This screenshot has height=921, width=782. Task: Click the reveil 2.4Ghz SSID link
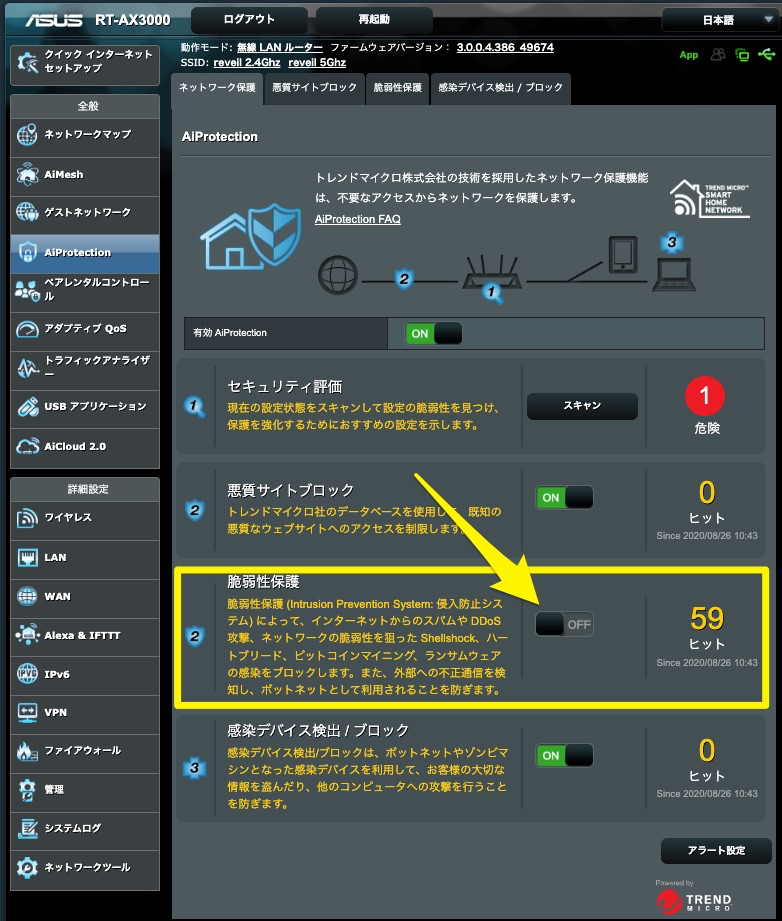(247, 62)
